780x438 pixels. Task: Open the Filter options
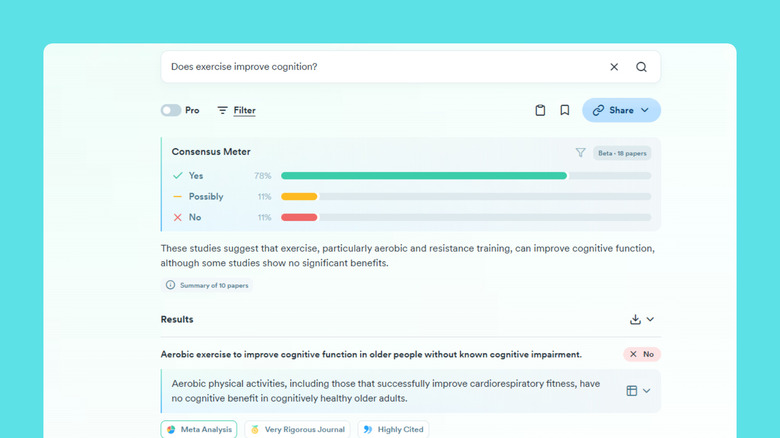[x=236, y=110]
